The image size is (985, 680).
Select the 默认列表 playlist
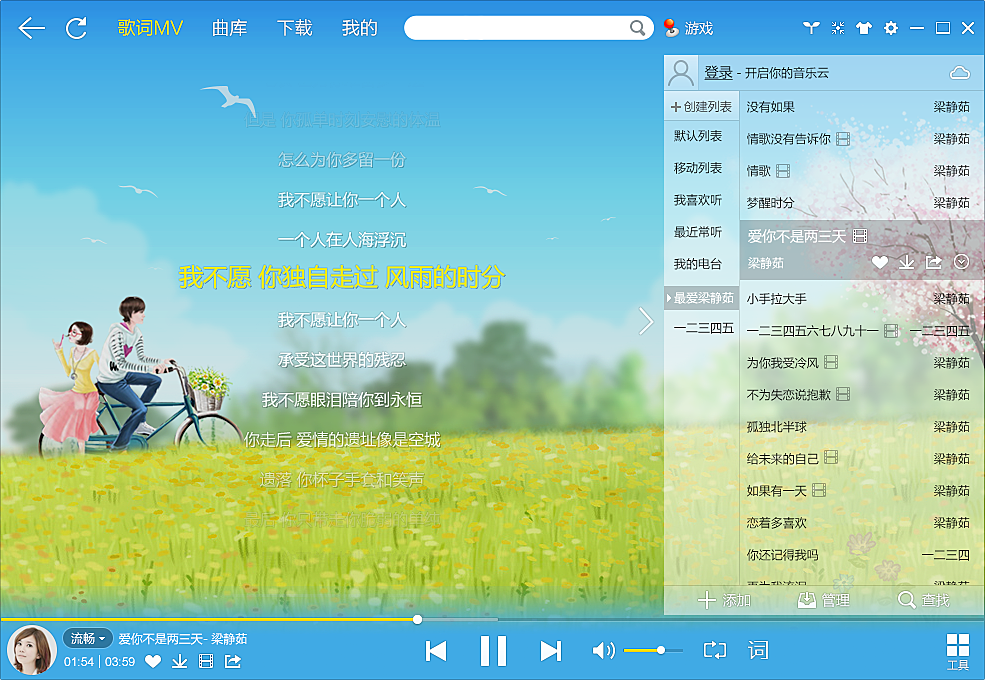[x=698, y=136]
